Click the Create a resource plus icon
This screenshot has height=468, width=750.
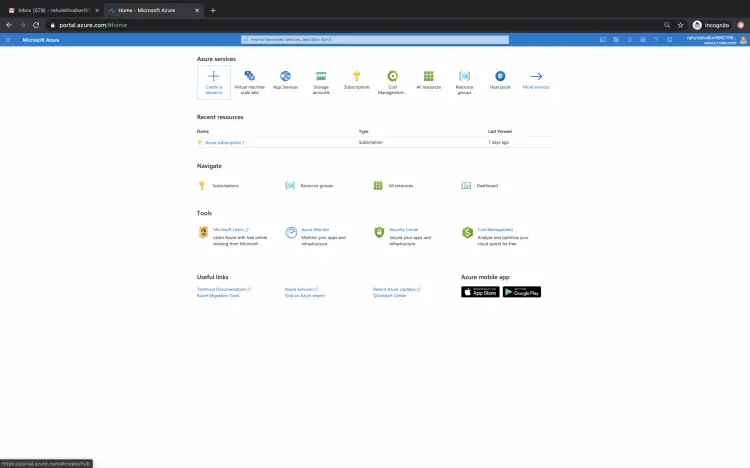[214, 76]
